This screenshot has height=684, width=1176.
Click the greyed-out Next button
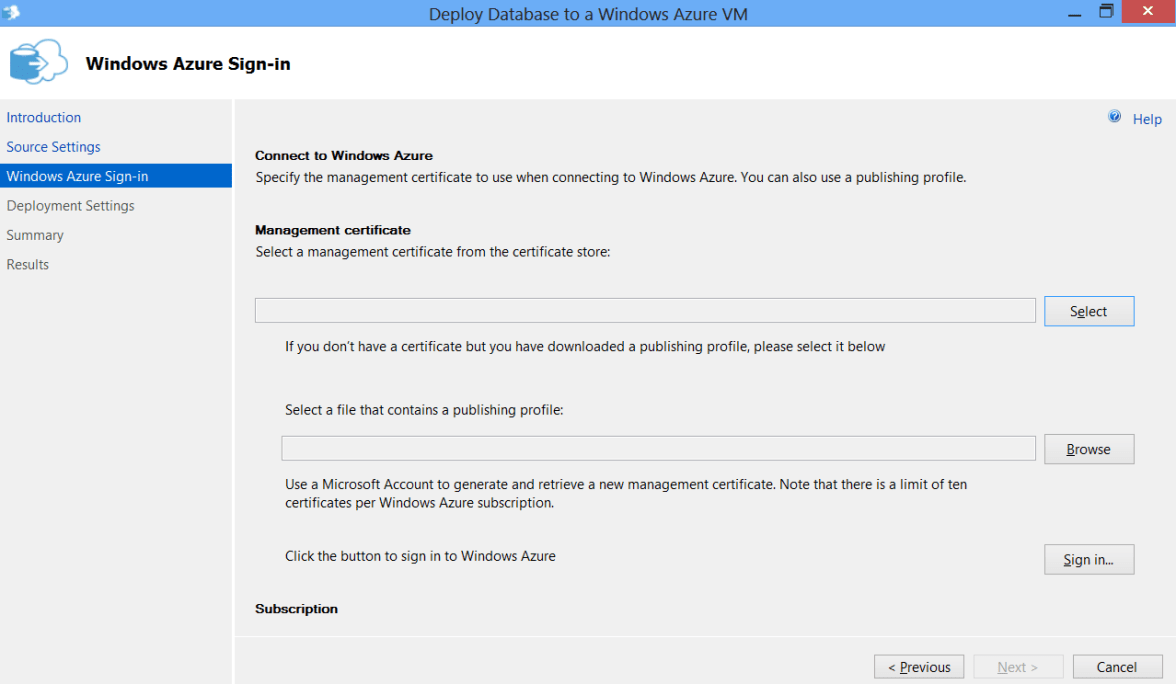1018,667
